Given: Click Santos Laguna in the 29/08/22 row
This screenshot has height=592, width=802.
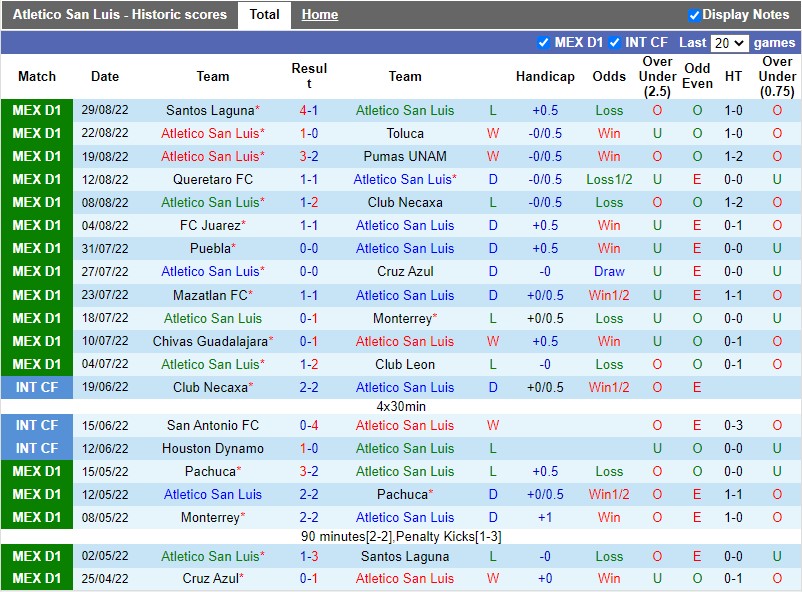Looking at the screenshot, I should point(210,111).
